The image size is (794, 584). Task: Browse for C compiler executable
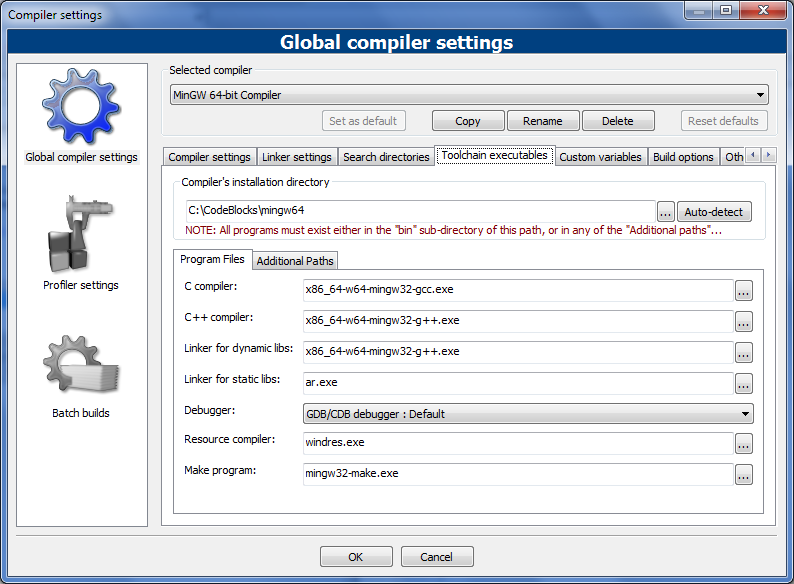(x=743, y=291)
